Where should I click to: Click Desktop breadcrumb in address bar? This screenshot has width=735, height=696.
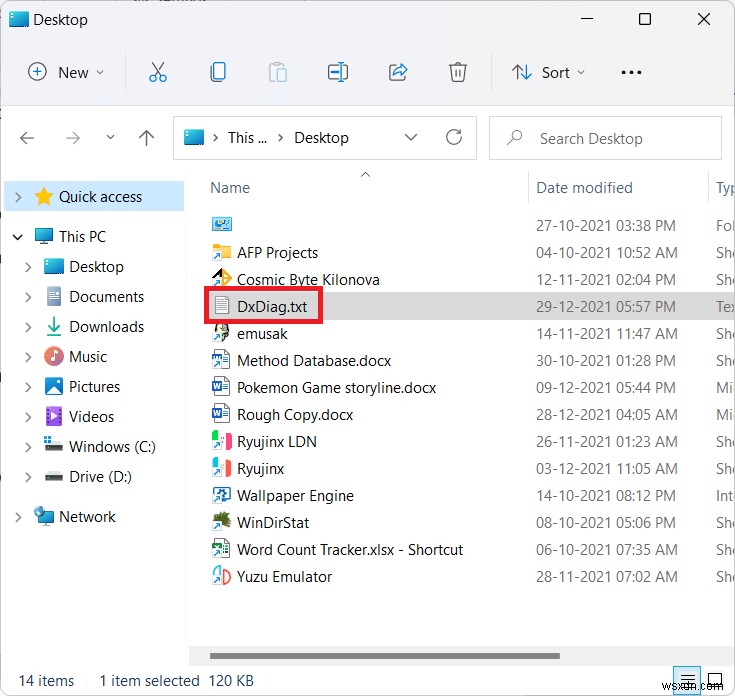pyautogui.click(x=321, y=138)
